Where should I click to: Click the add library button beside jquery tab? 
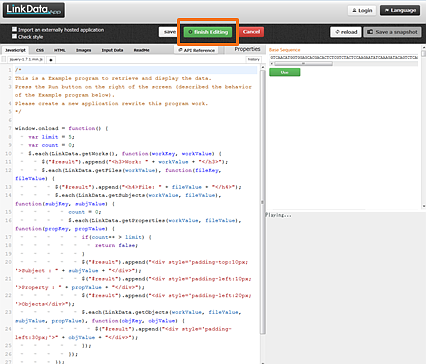(51, 60)
